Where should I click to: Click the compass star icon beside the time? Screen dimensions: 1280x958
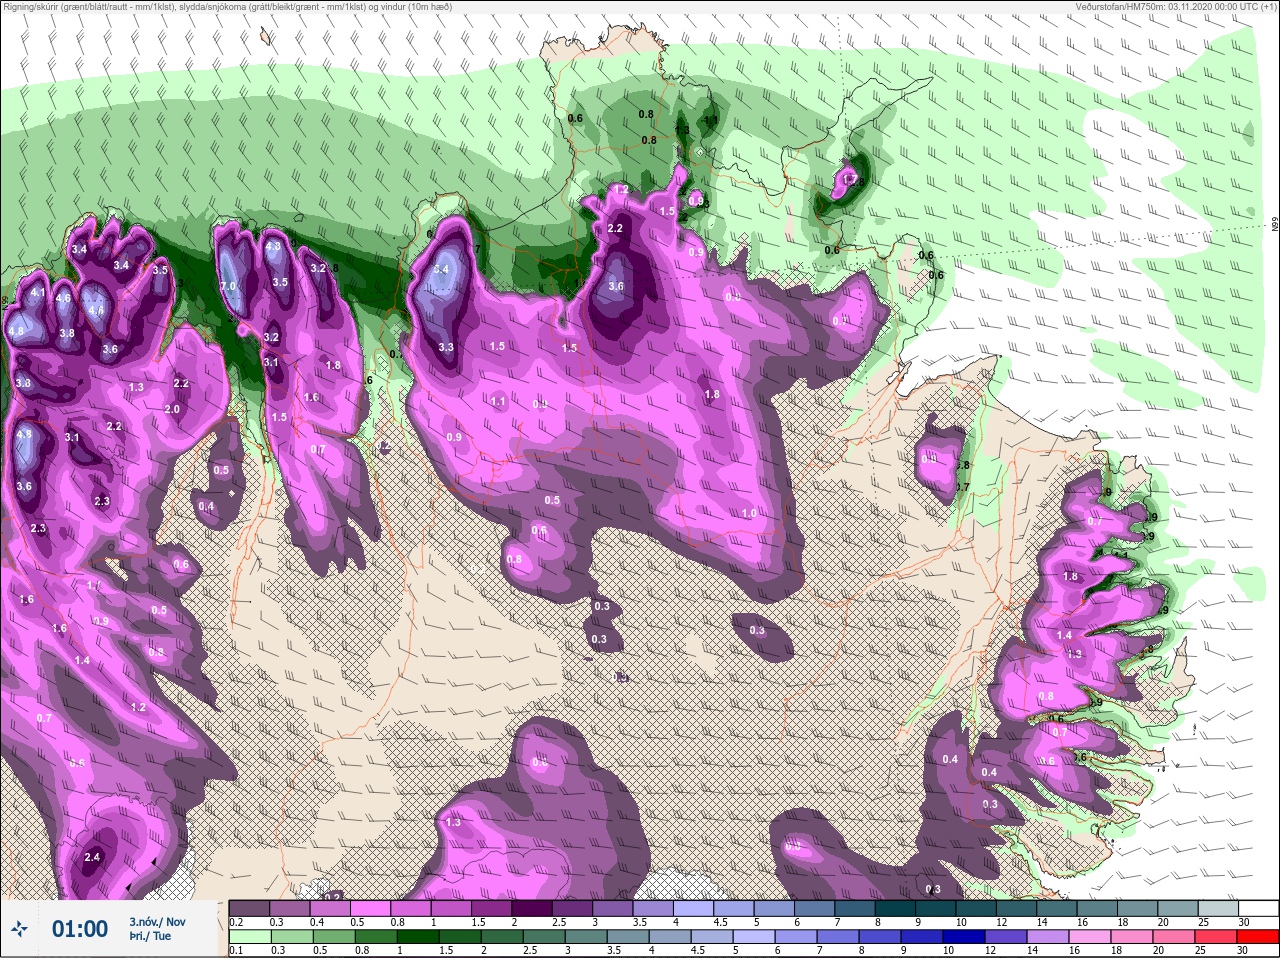click(20, 929)
